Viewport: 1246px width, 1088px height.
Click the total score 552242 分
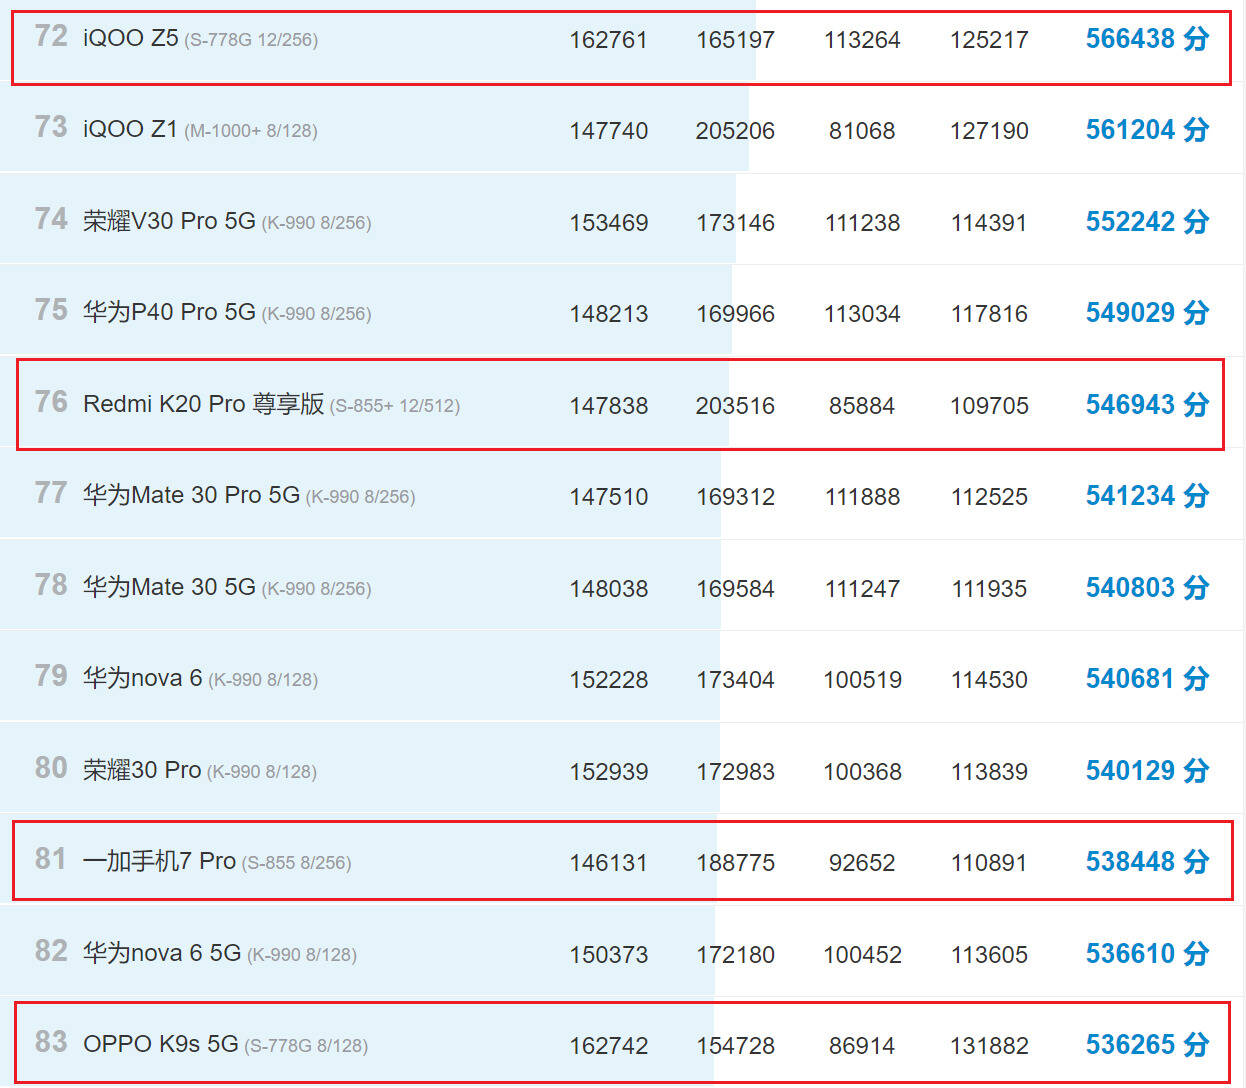(1147, 222)
